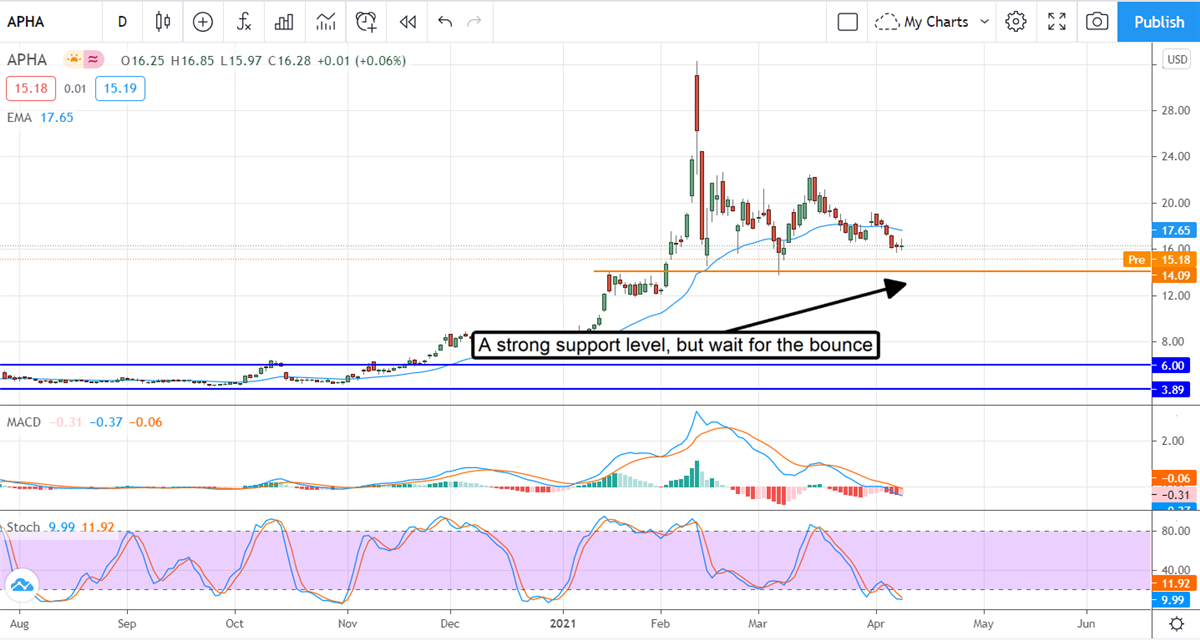Create an alert with the alarm clock icon
Screen dimensions: 1200x640
point(367,21)
